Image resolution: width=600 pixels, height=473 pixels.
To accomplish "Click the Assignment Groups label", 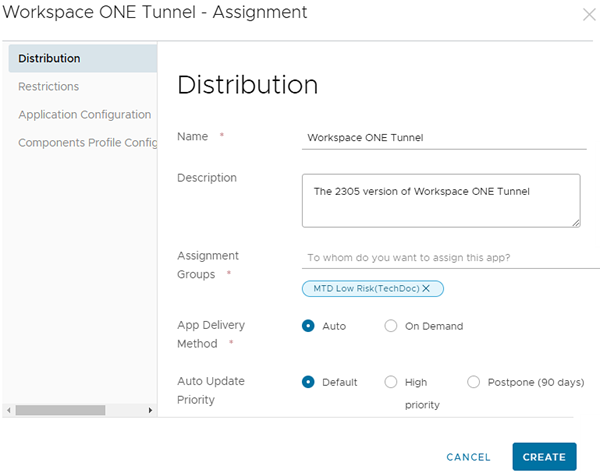I will tap(208, 265).
